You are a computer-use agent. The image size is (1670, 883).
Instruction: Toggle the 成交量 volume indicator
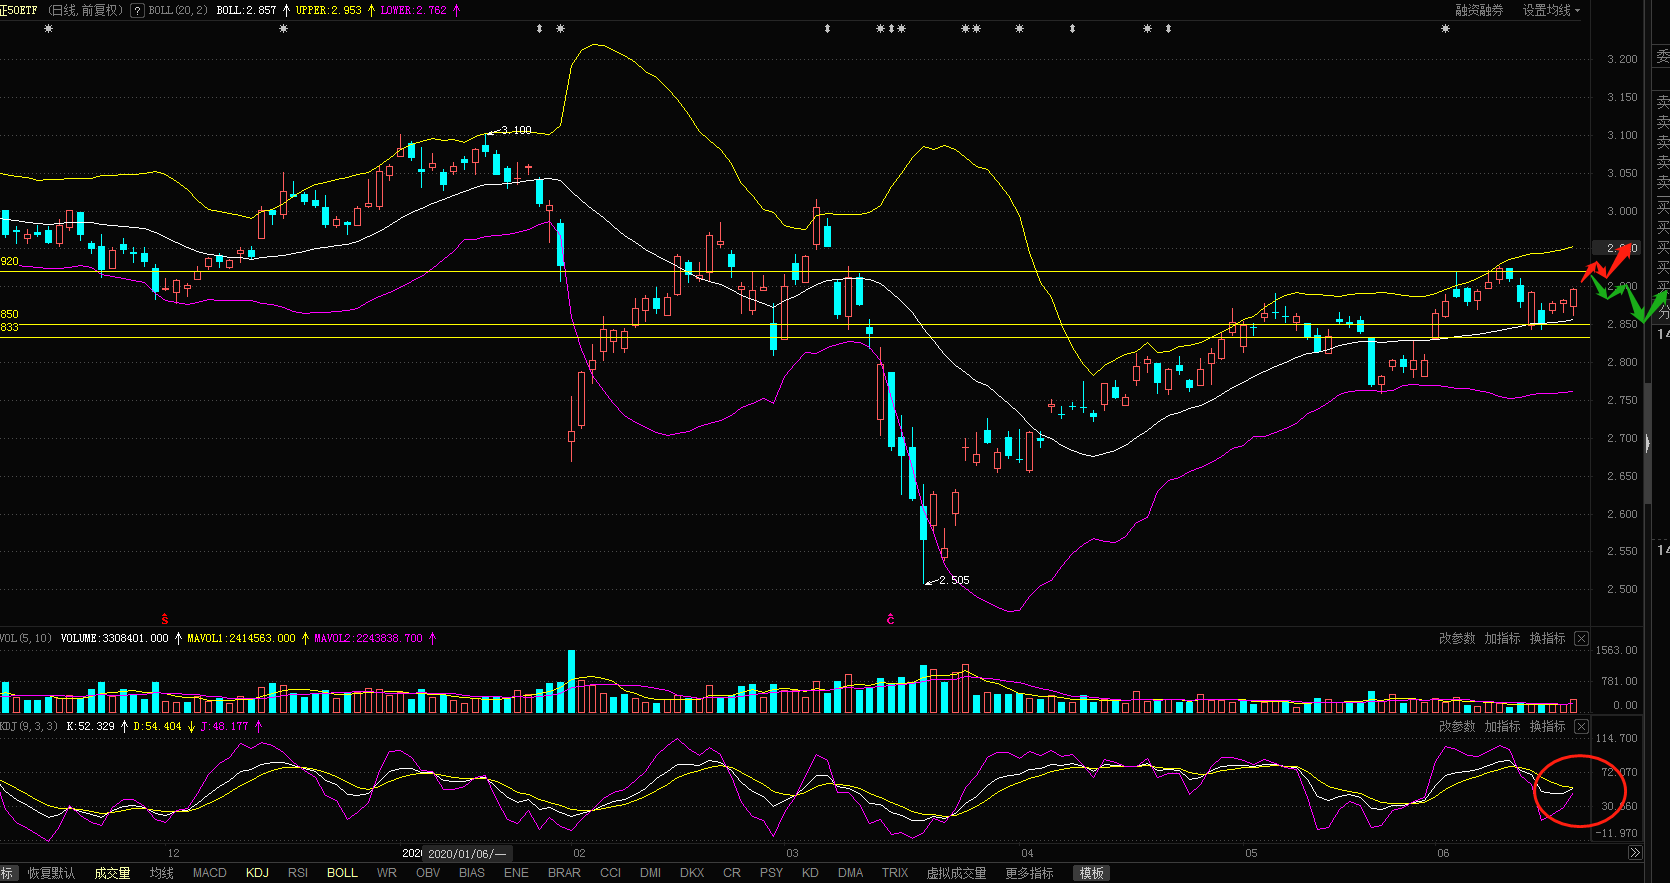pyautogui.click(x=112, y=873)
